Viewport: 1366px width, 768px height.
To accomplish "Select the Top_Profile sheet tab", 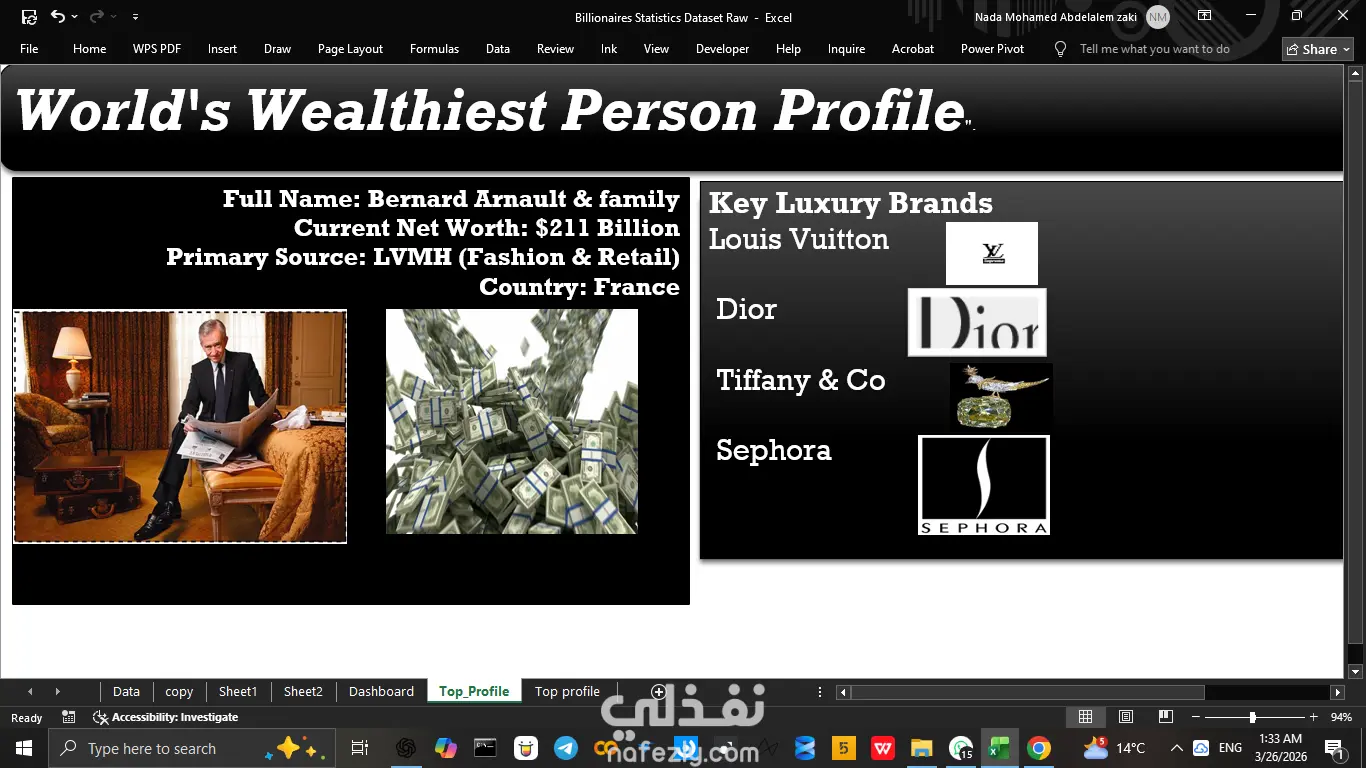I will tap(474, 691).
